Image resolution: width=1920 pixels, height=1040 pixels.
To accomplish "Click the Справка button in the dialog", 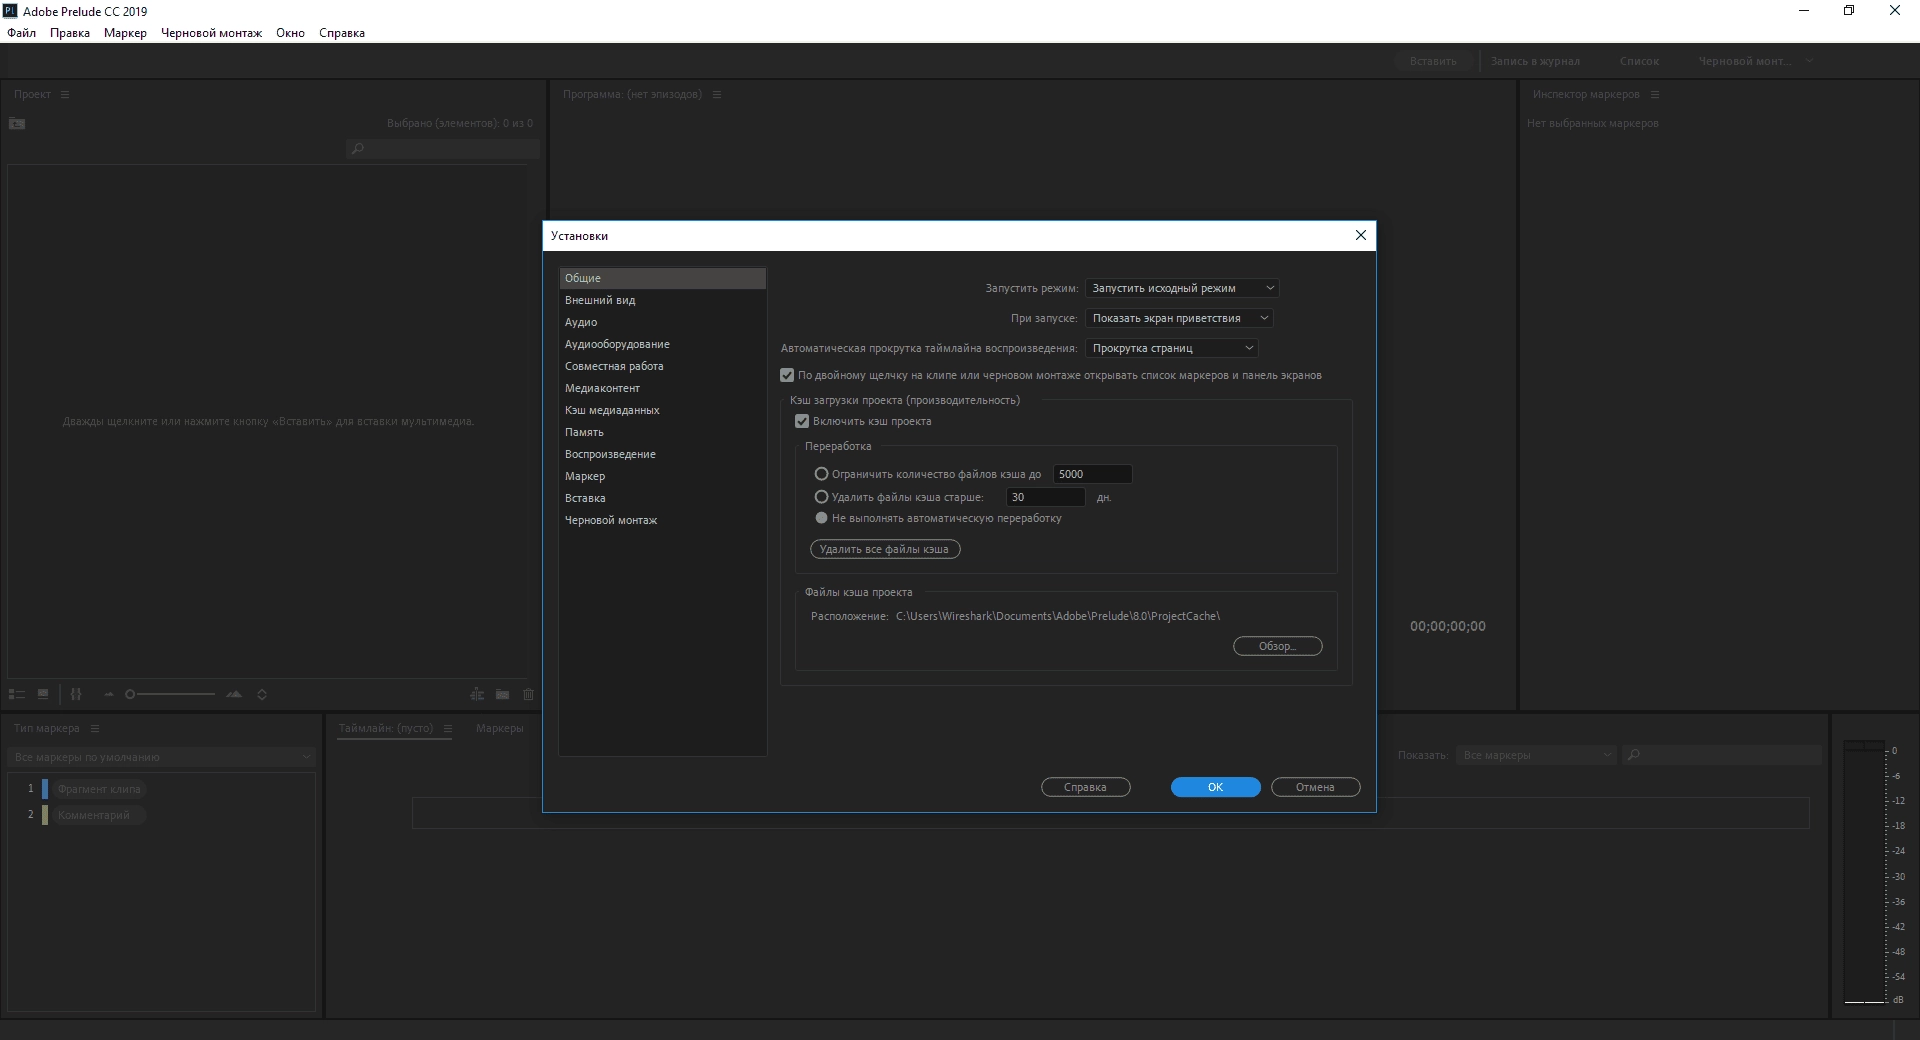I will 1085,787.
